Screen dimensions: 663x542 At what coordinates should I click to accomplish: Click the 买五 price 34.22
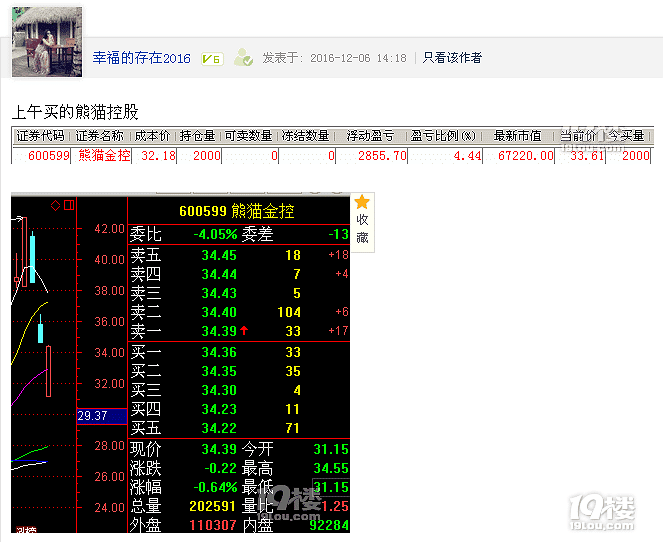[x=219, y=428]
